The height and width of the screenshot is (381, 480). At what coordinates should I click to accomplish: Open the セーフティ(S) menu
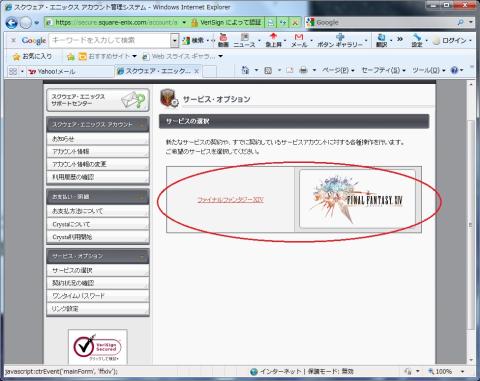pyautogui.click(x=384, y=70)
